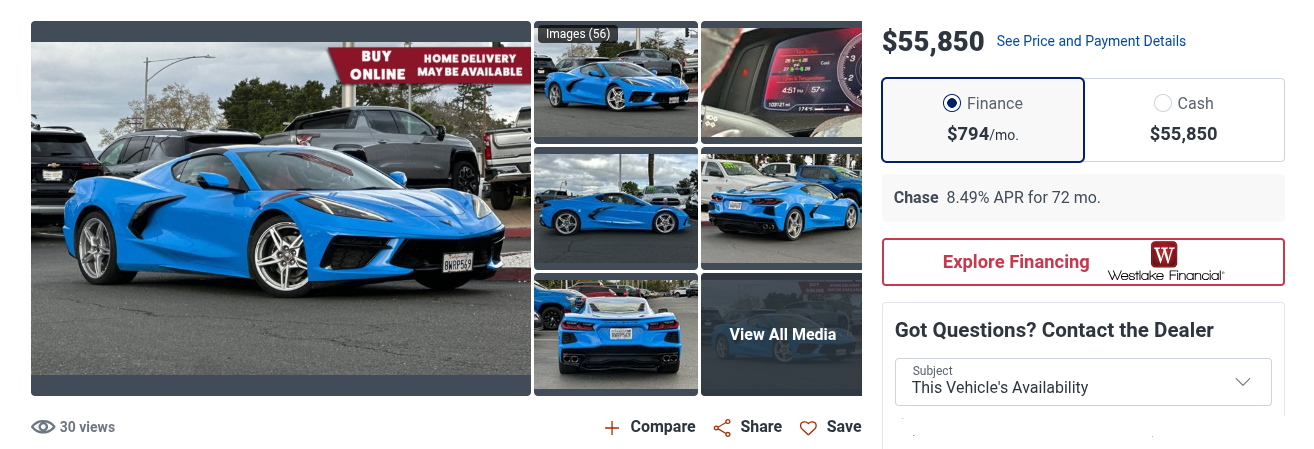This screenshot has width=1314, height=449.
Task: Open See Price and Payment Details
Action: tap(1091, 41)
